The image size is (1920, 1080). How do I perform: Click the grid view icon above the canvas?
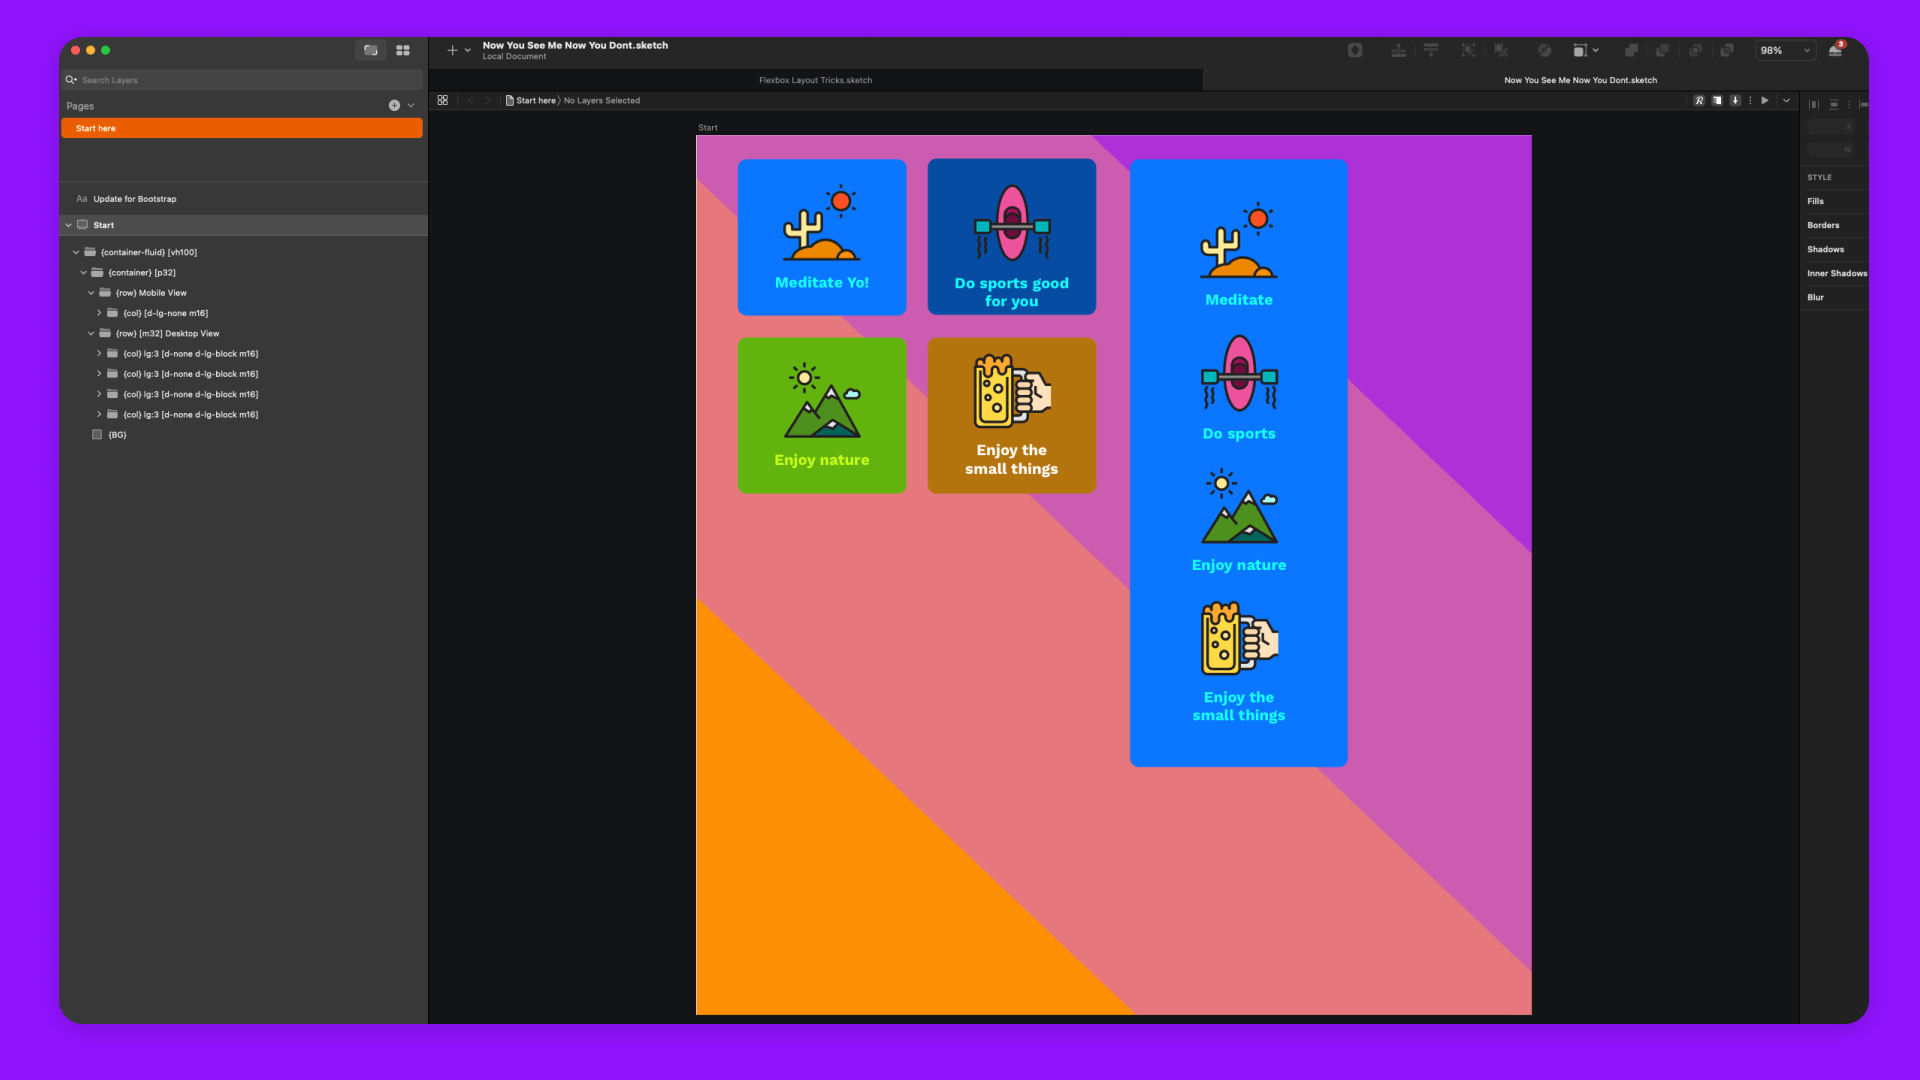[442, 100]
